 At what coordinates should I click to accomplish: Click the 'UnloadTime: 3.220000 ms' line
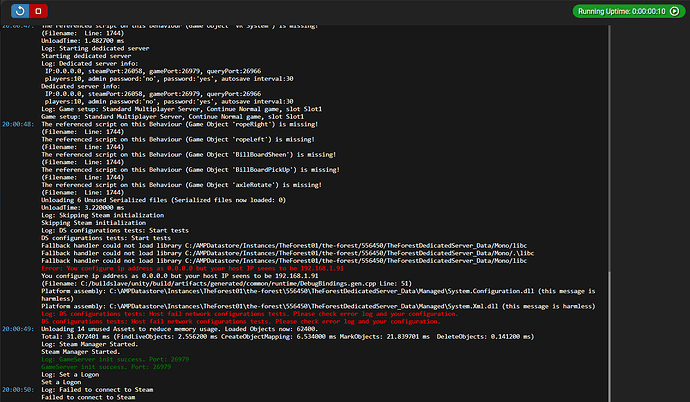(83, 208)
